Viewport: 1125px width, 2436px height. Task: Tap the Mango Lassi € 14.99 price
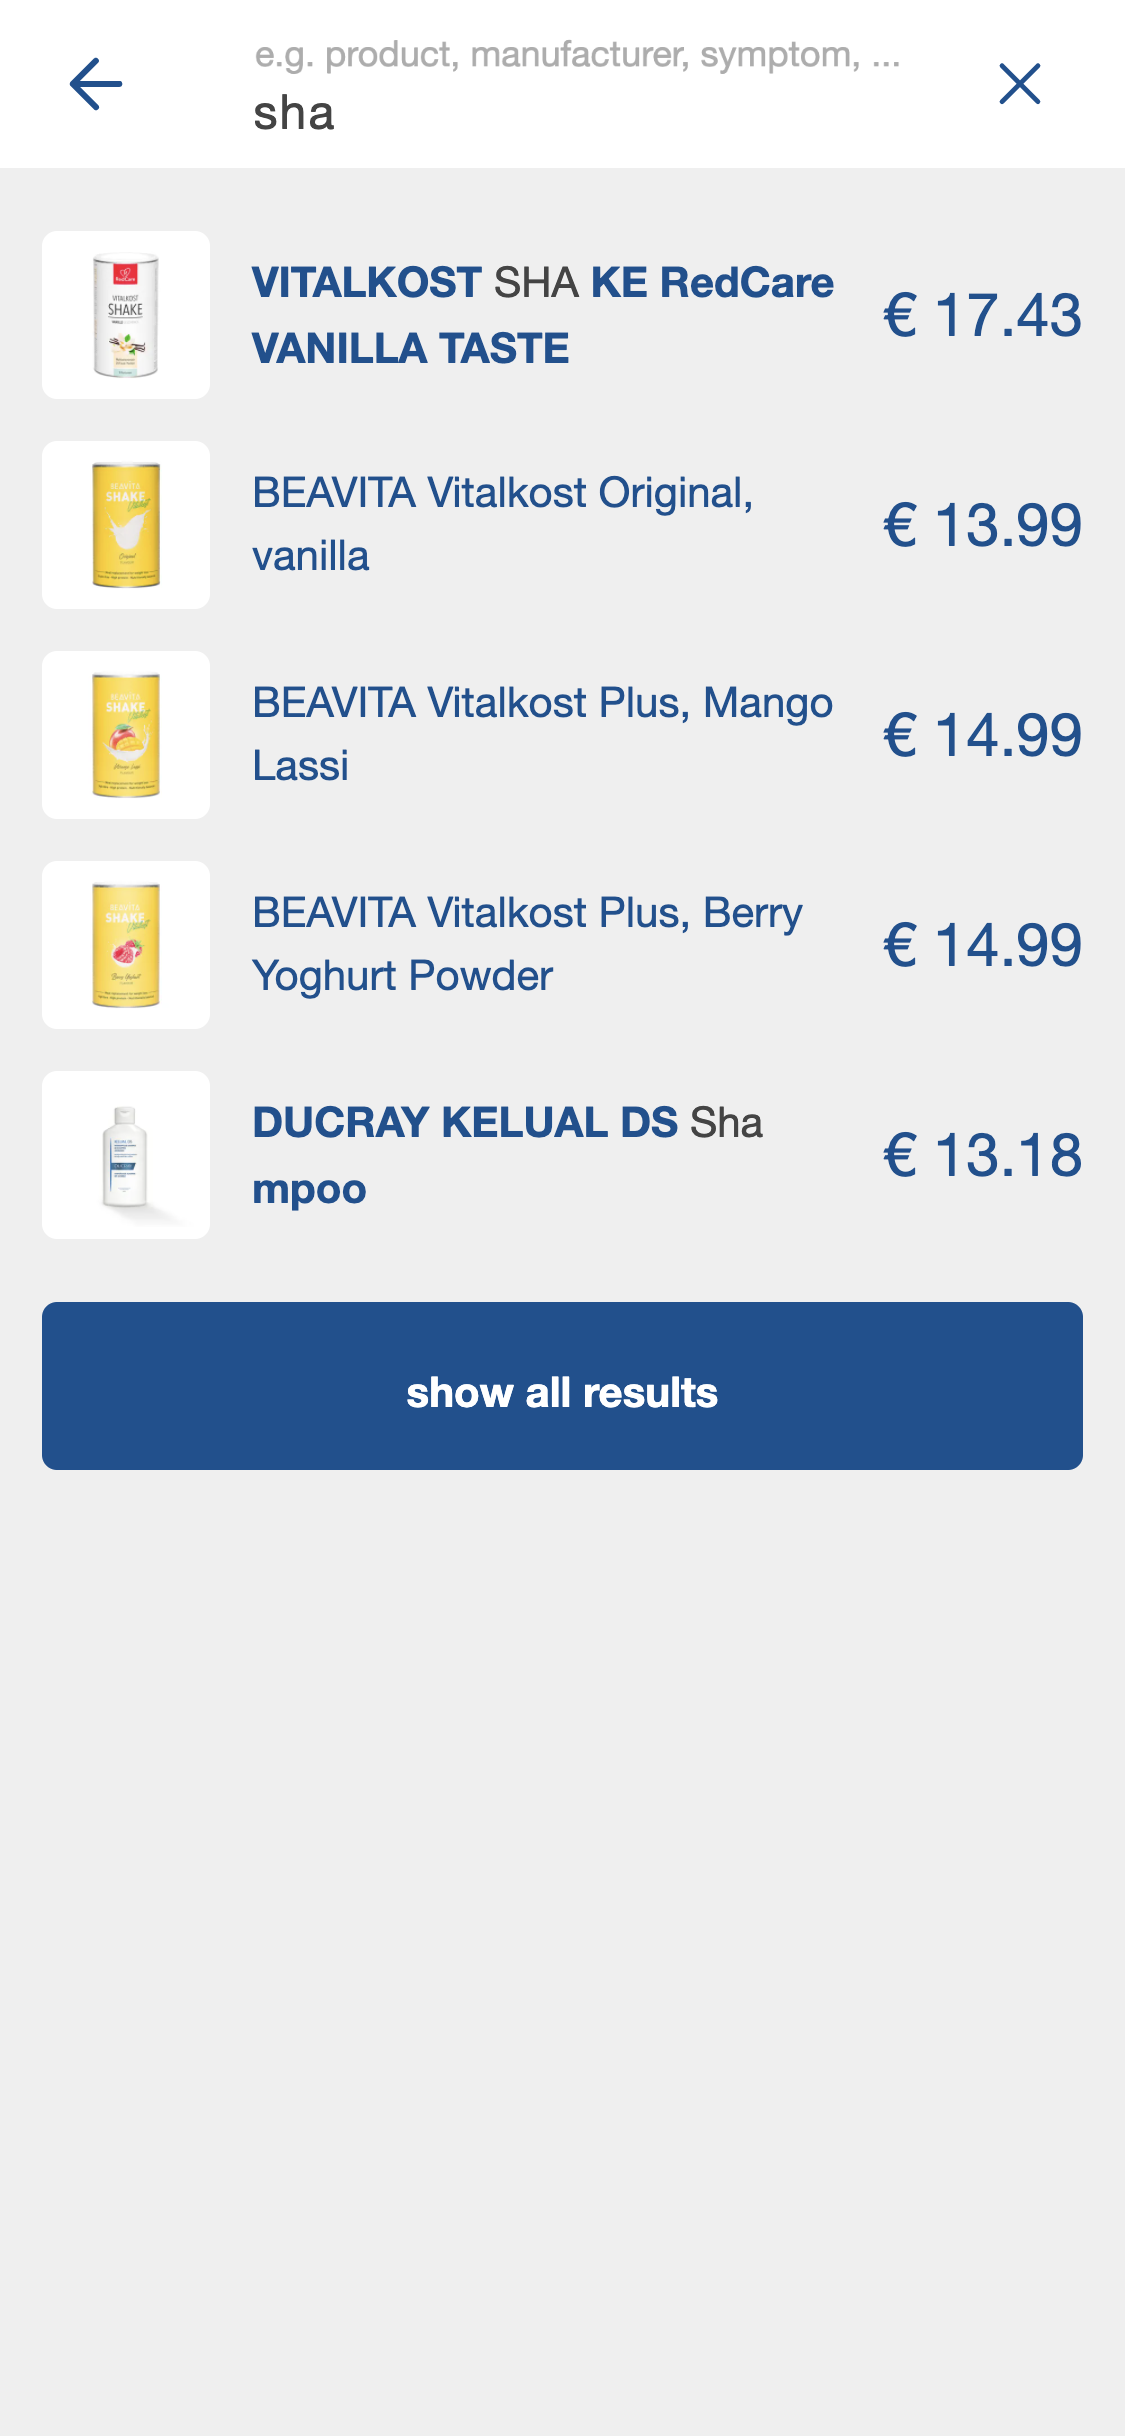(982, 735)
